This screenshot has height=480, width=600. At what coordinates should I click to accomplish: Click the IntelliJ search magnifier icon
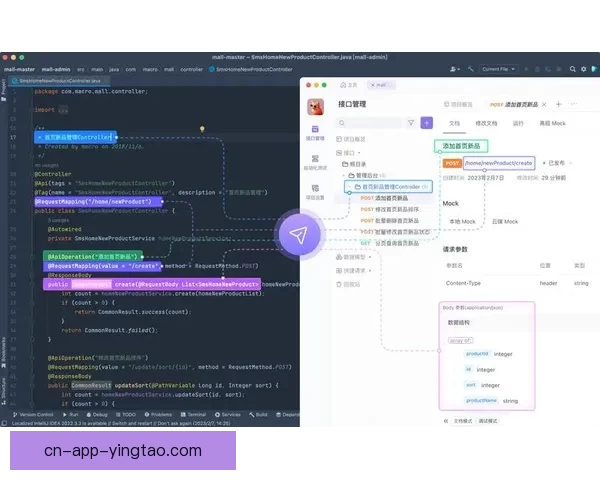pos(571,69)
